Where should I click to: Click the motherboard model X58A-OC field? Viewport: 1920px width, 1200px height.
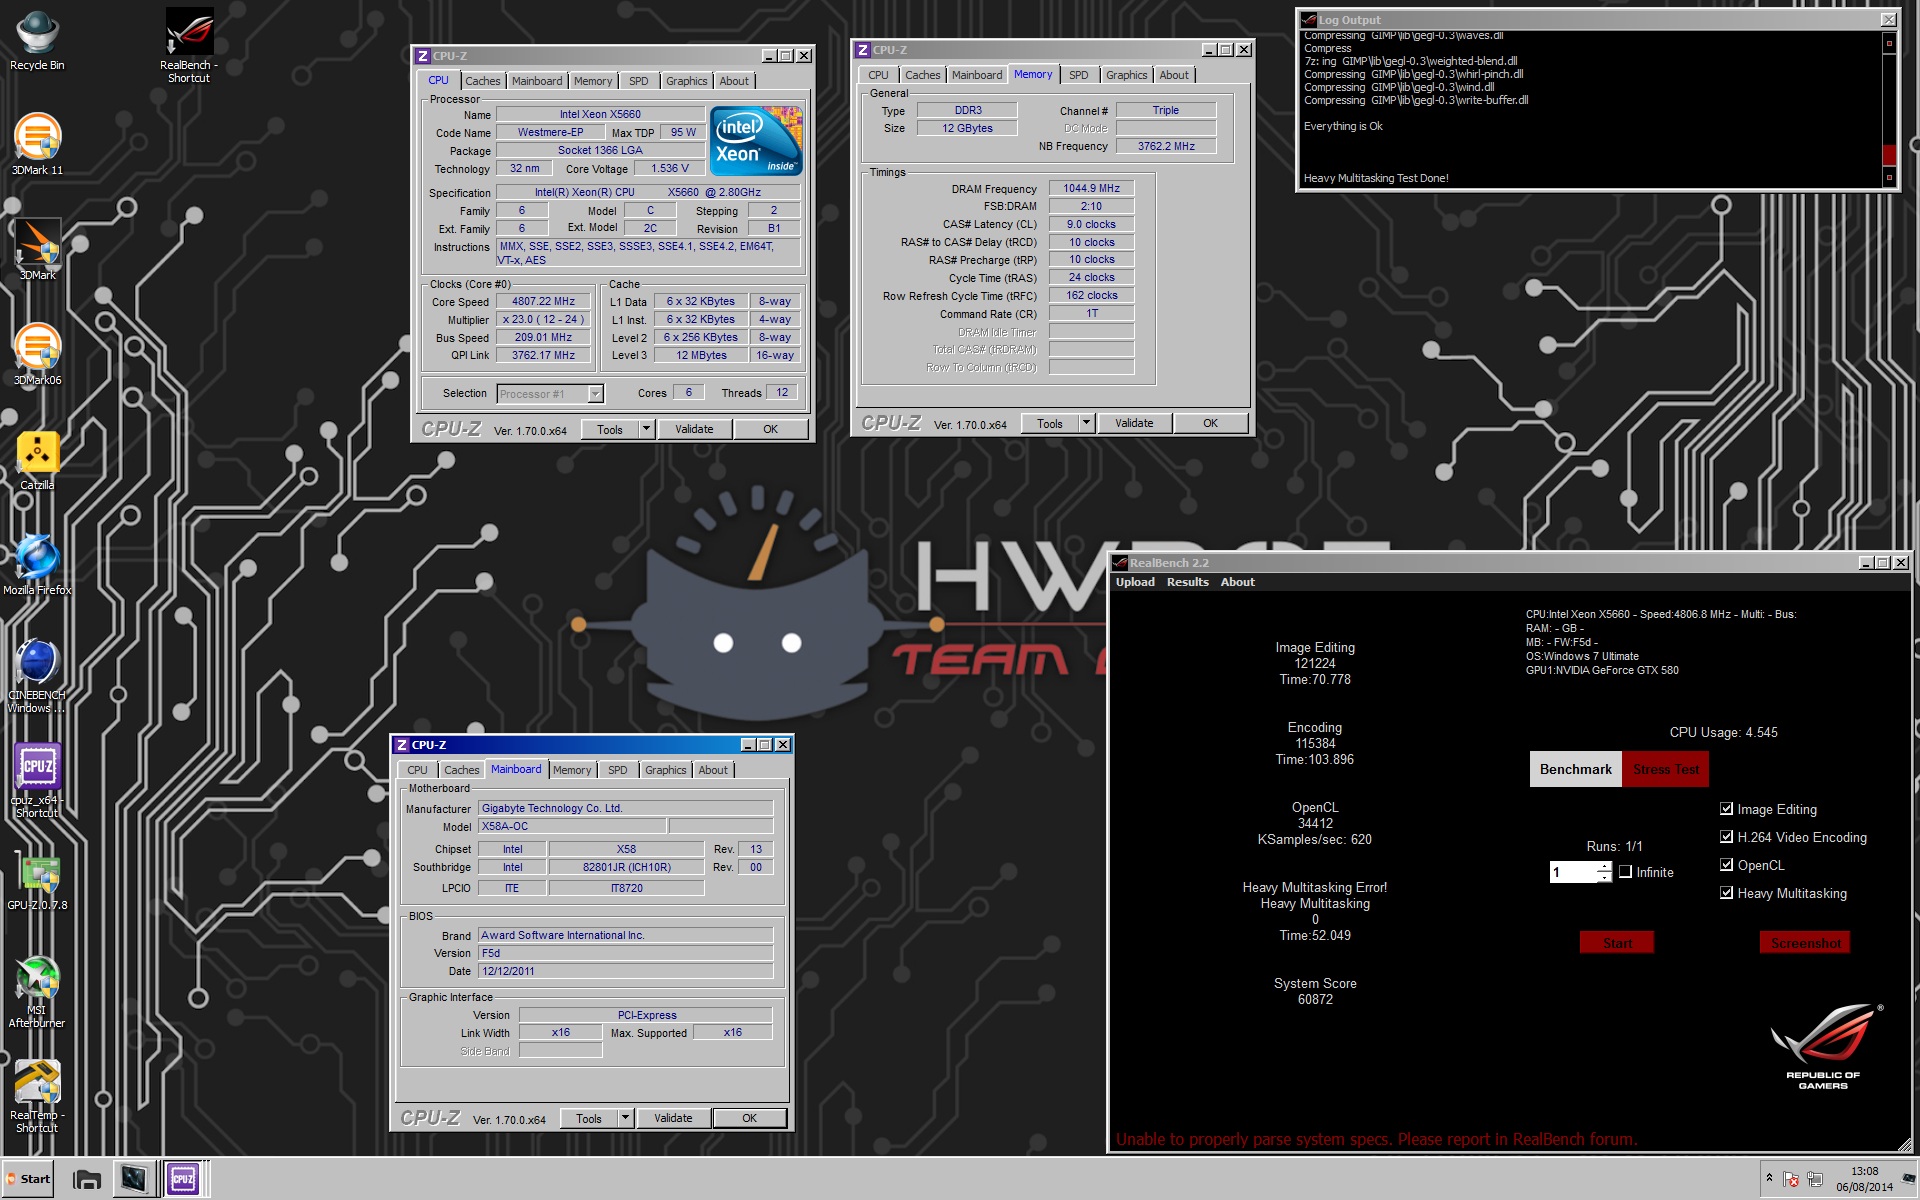tap(572, 826)
